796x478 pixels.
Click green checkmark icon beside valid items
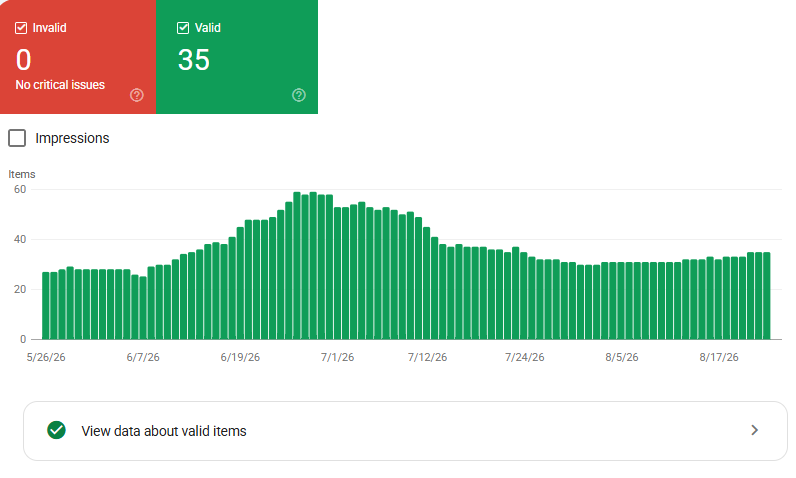coord(56,430)
